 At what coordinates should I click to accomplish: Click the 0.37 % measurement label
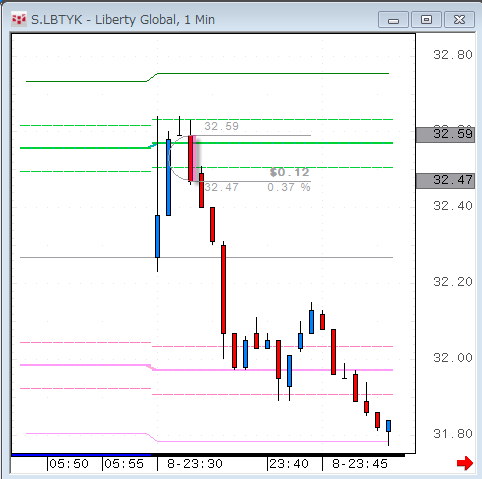click(x=289, y=187)
